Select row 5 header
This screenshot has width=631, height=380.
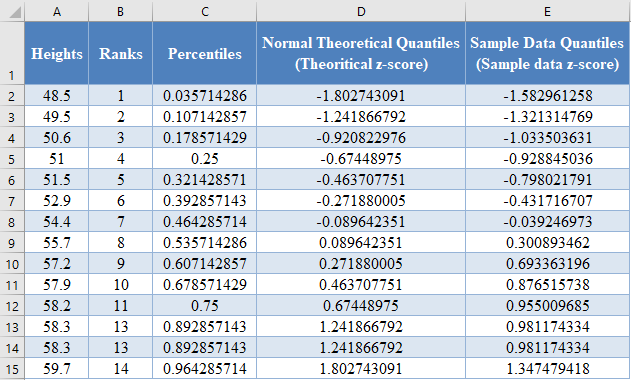(x=12, y=159)
